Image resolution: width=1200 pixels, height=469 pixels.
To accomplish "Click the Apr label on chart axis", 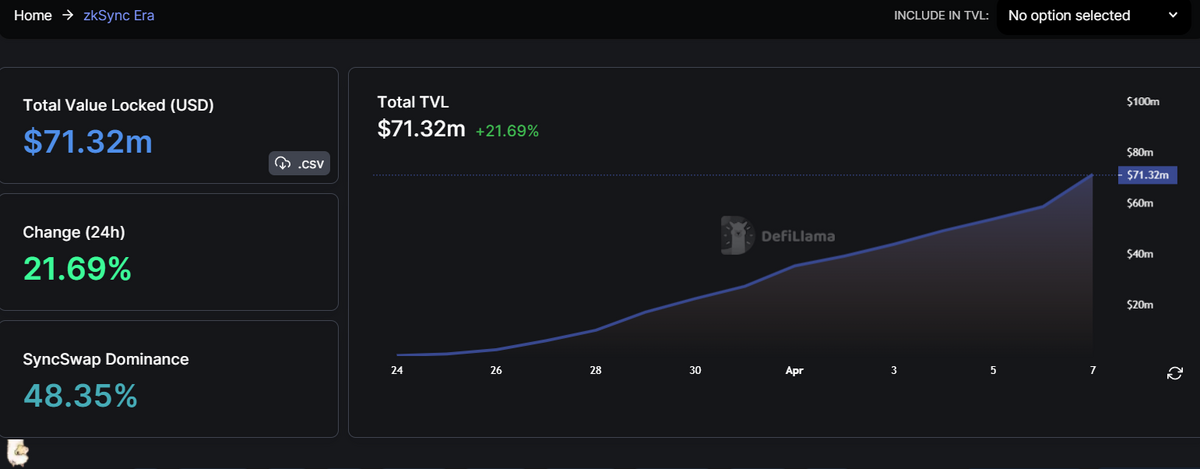I will (794, 370).
